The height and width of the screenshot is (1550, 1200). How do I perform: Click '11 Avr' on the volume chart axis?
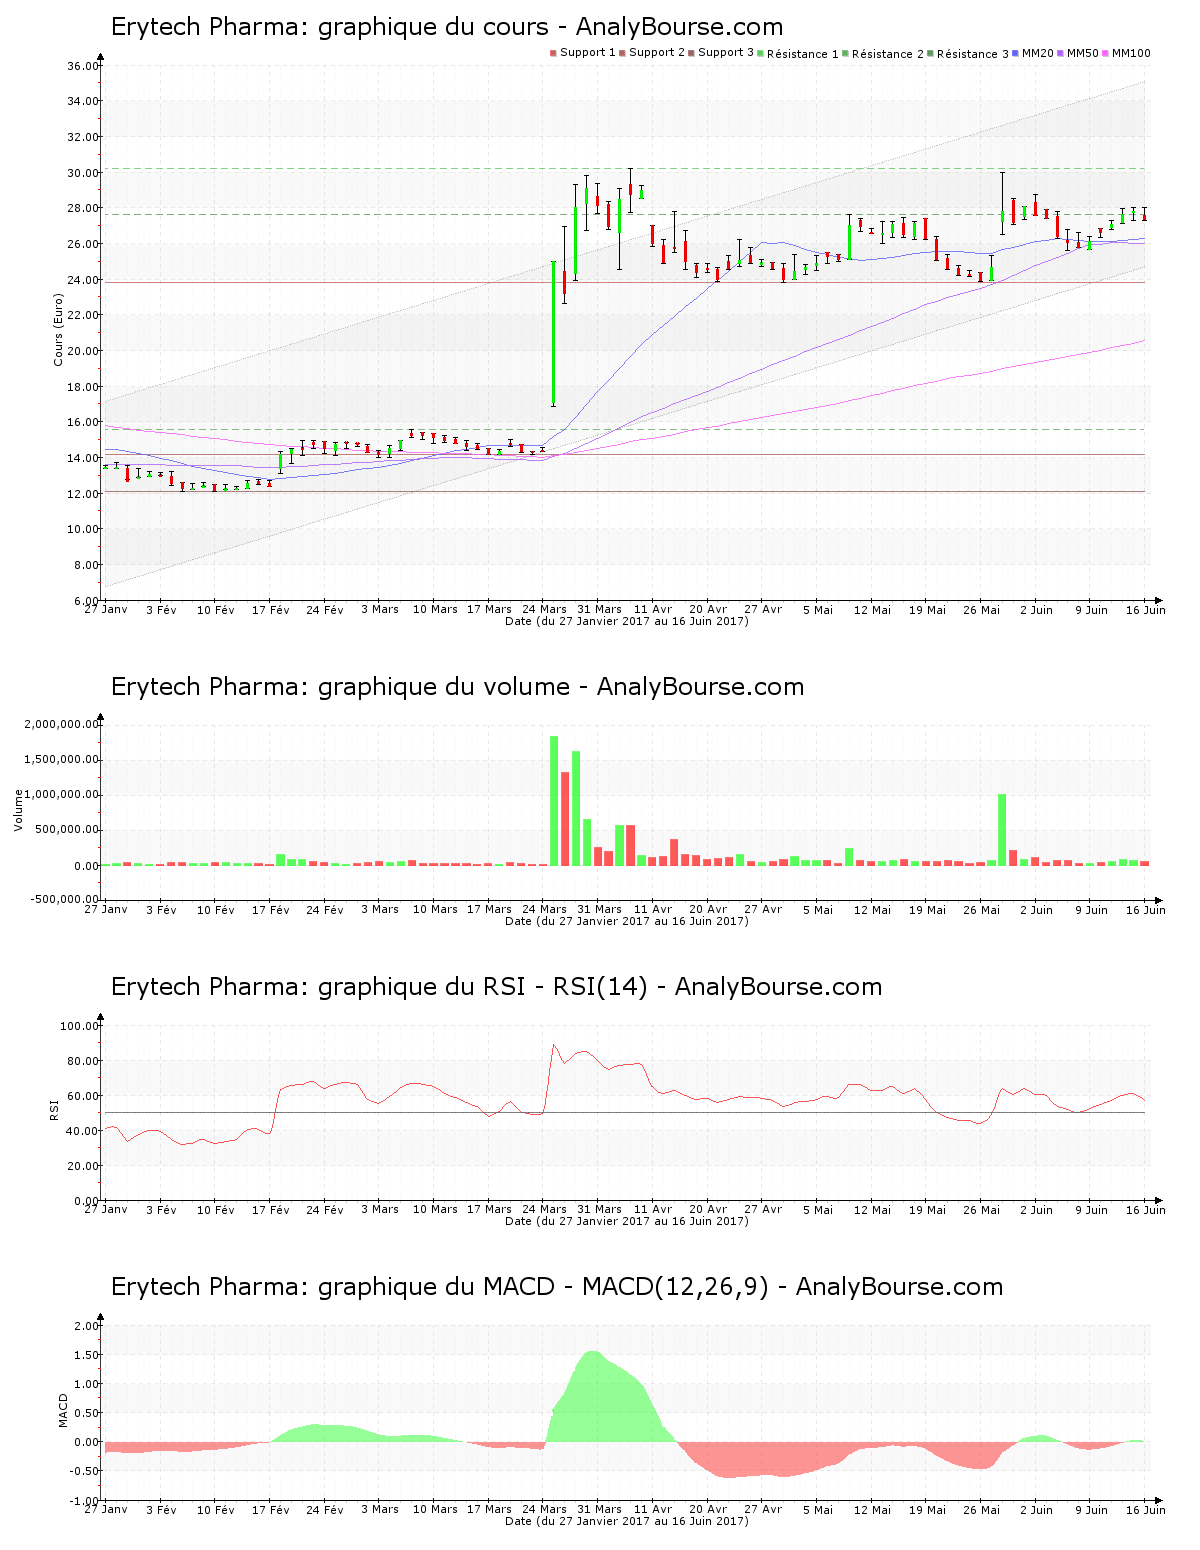653,909
